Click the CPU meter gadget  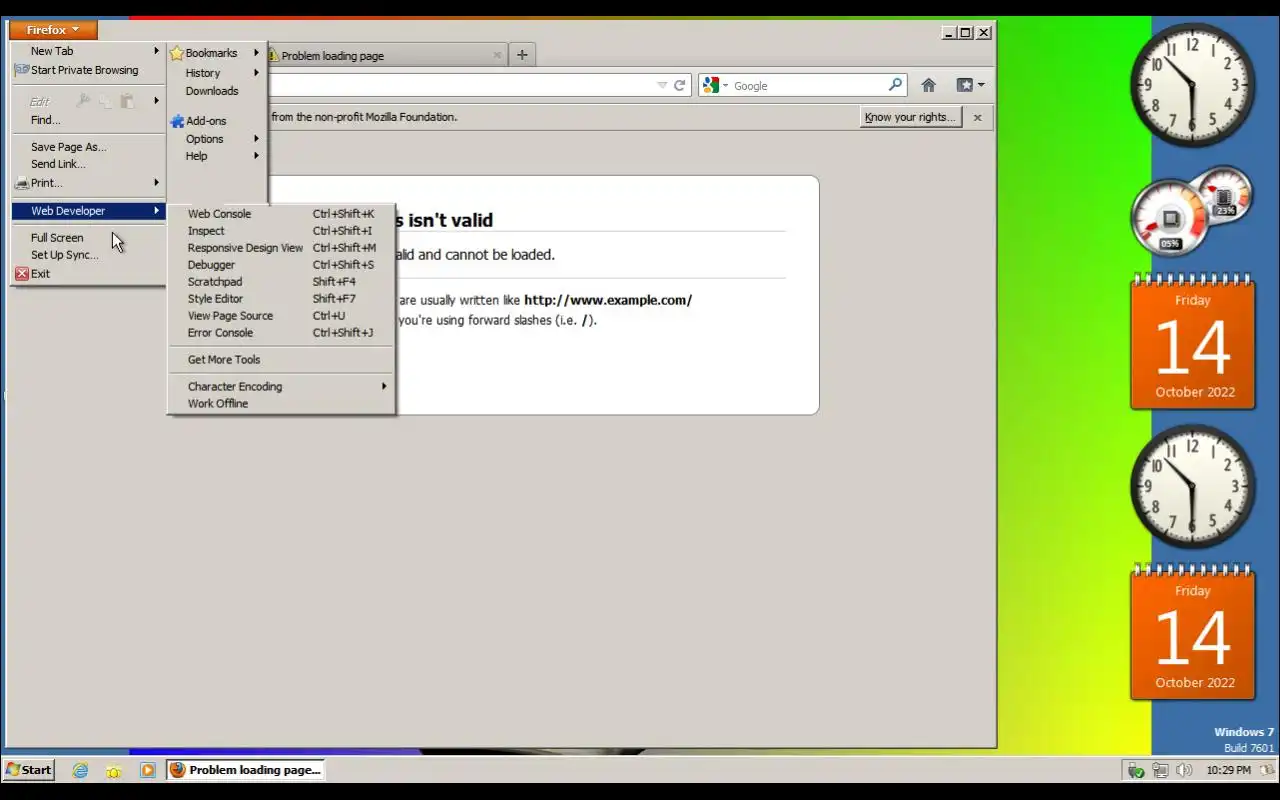coord(1190,211)
